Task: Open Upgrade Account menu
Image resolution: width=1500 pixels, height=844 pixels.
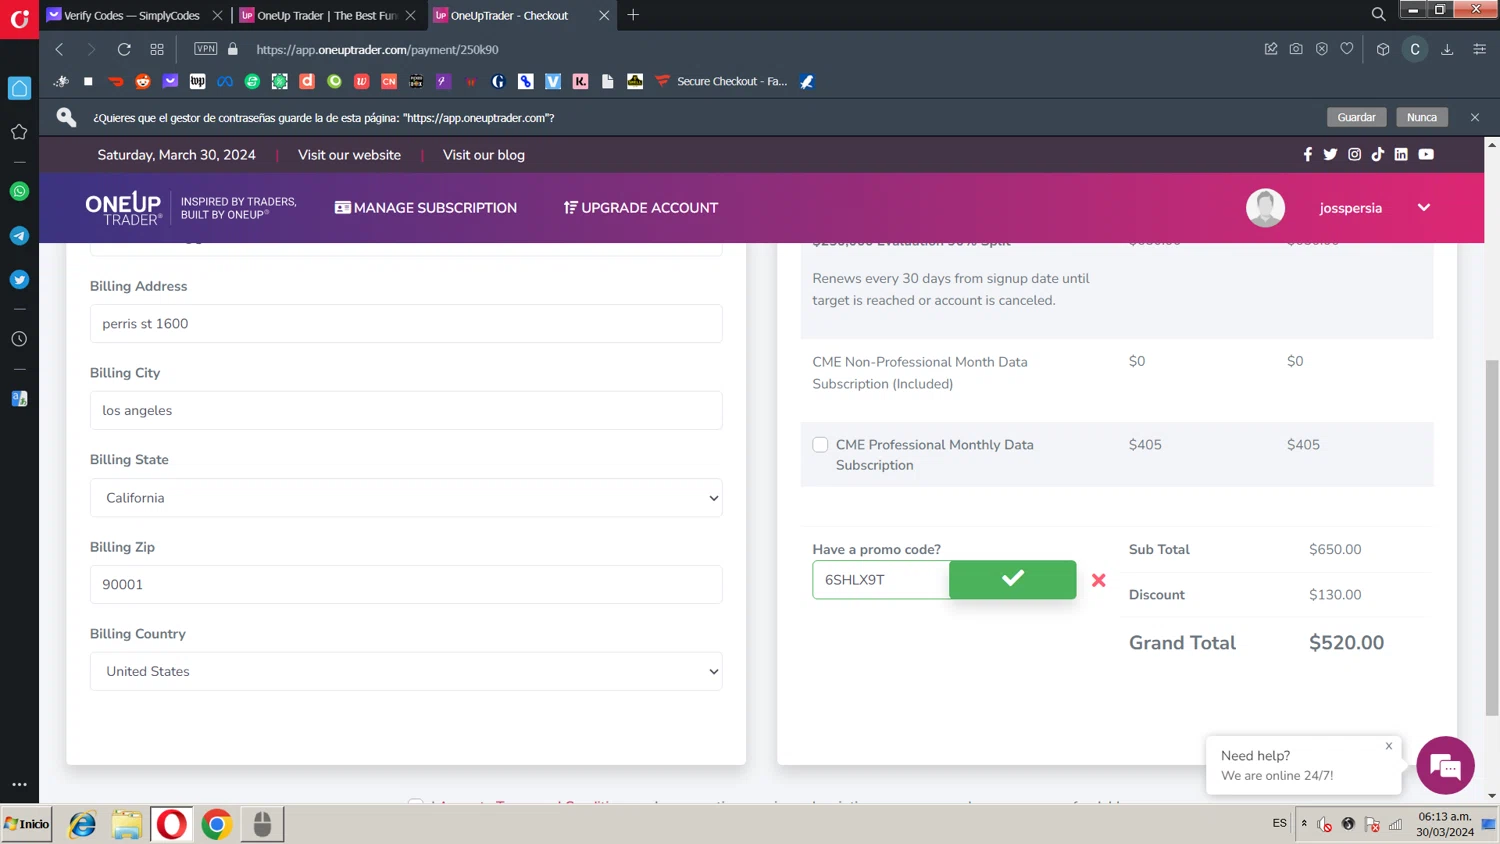Action: click(x=641, y=208)
